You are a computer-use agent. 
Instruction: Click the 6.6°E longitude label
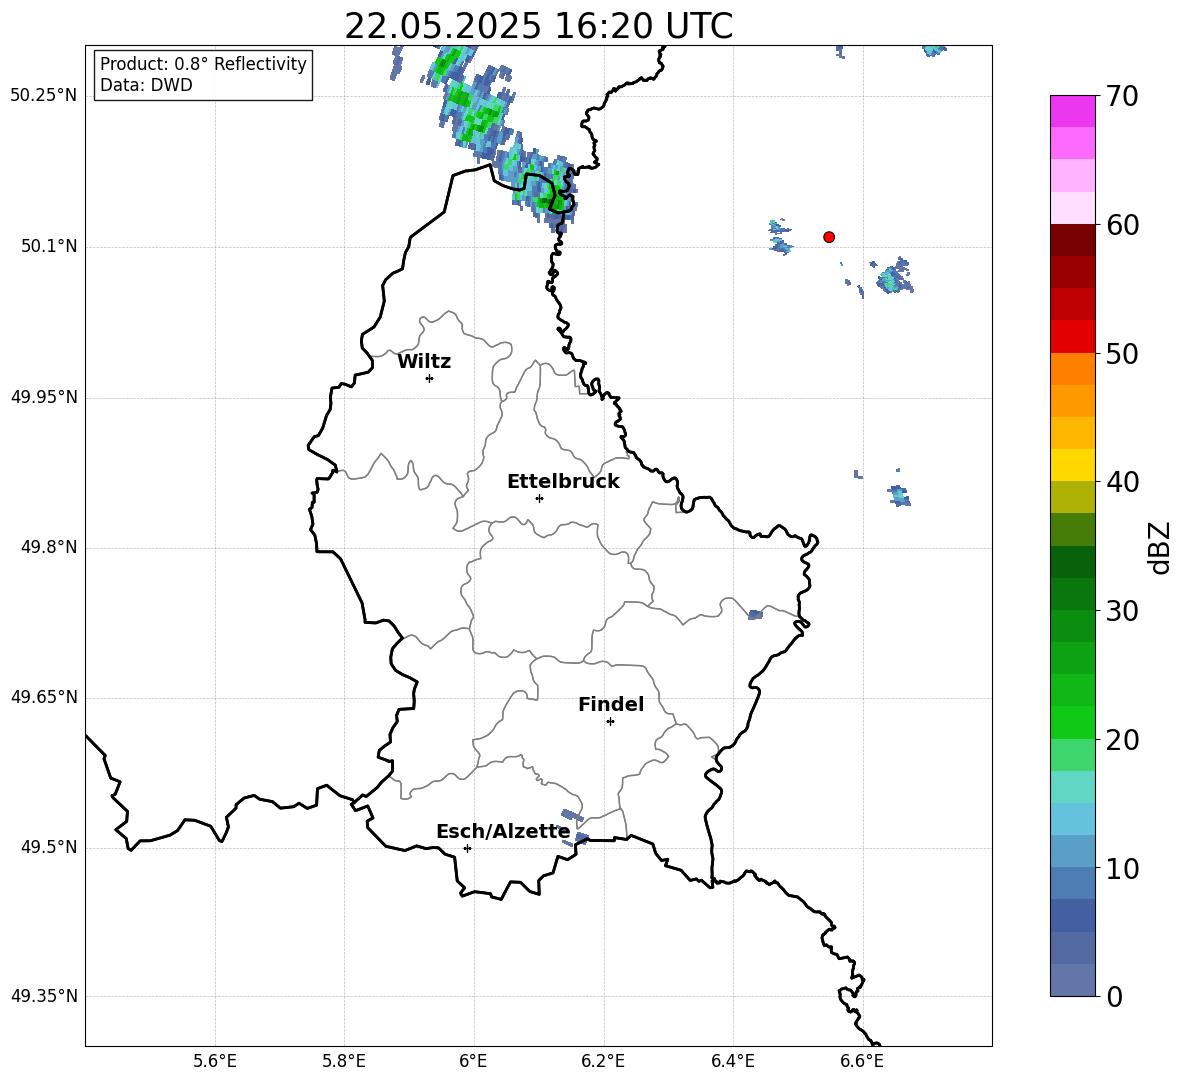point(862,1061)
